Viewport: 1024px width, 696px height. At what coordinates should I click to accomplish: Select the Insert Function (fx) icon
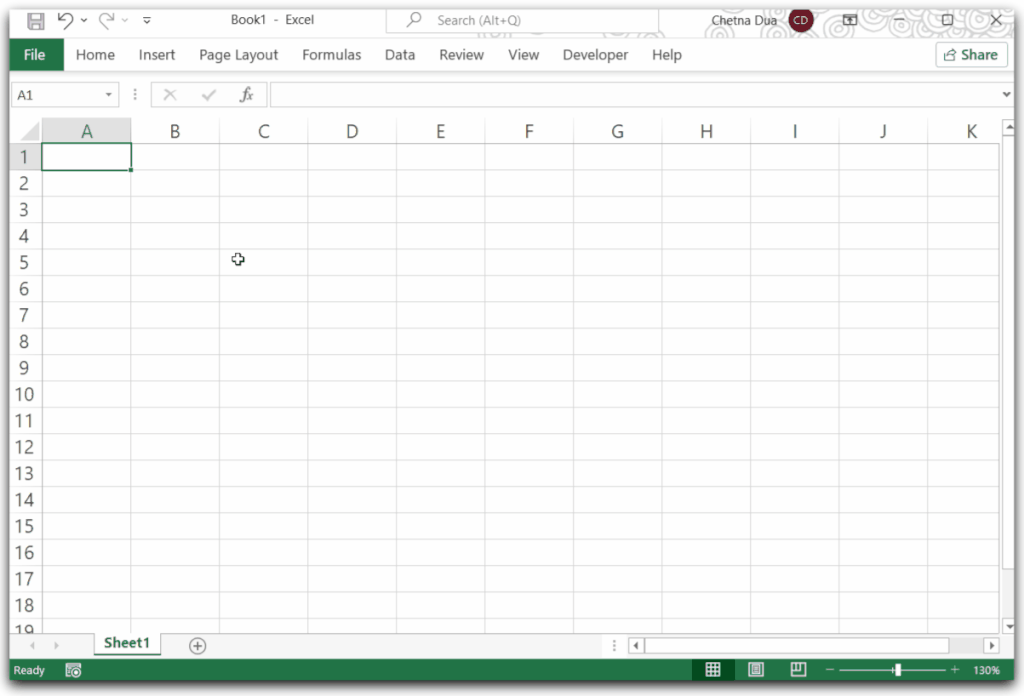tap(246, 94)
